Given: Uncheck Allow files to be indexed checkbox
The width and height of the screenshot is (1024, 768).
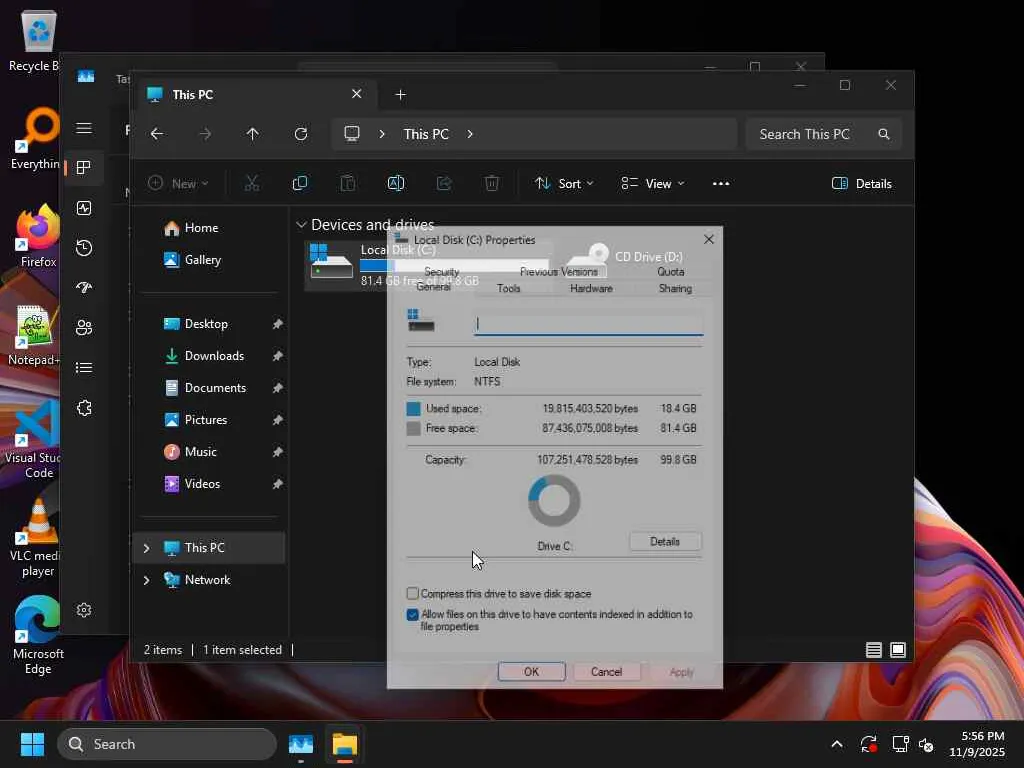Looking at the screenshot, I should point(413,615).
